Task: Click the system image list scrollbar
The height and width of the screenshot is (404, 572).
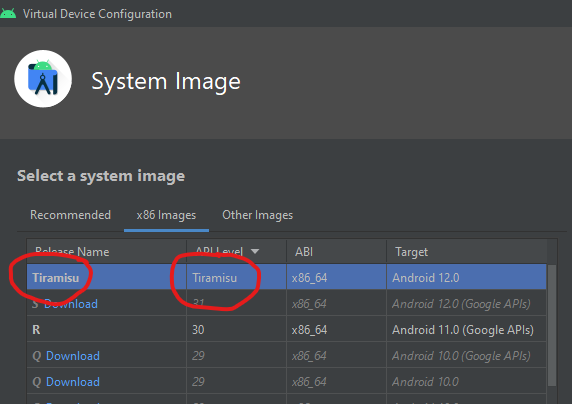Action: coord(552,325)
